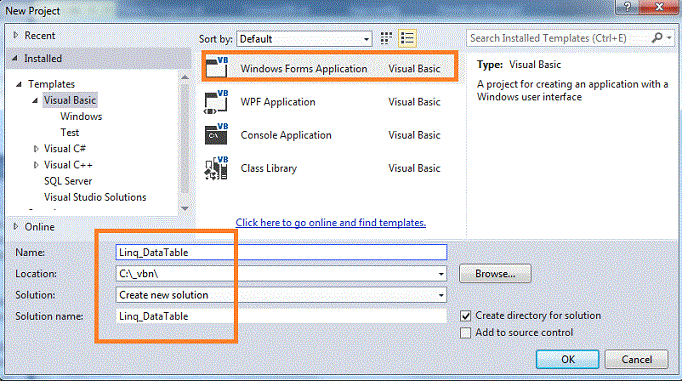Uncheck Create directory for solution
The width and height of the screenshot is (682, 381).
[465, 316]
